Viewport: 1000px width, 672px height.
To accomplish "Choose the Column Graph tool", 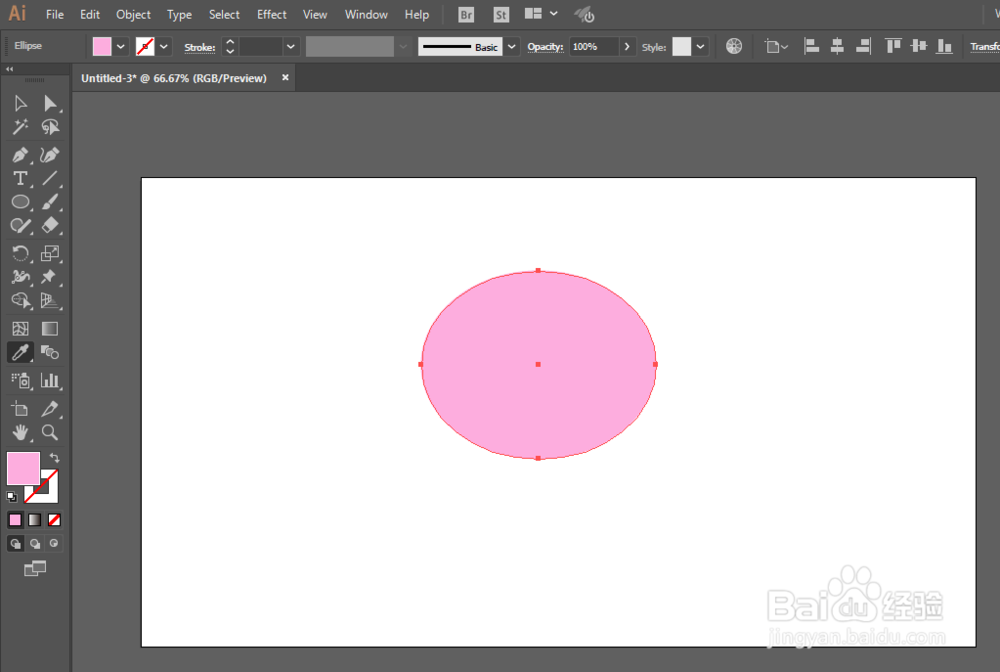I will click(50, 381).
